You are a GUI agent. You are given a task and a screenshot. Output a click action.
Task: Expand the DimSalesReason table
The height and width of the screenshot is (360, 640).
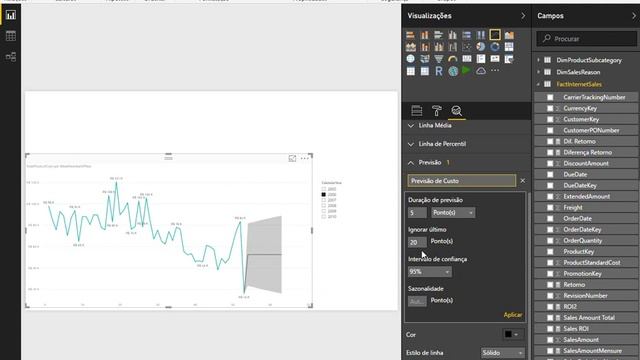(538, 72)
